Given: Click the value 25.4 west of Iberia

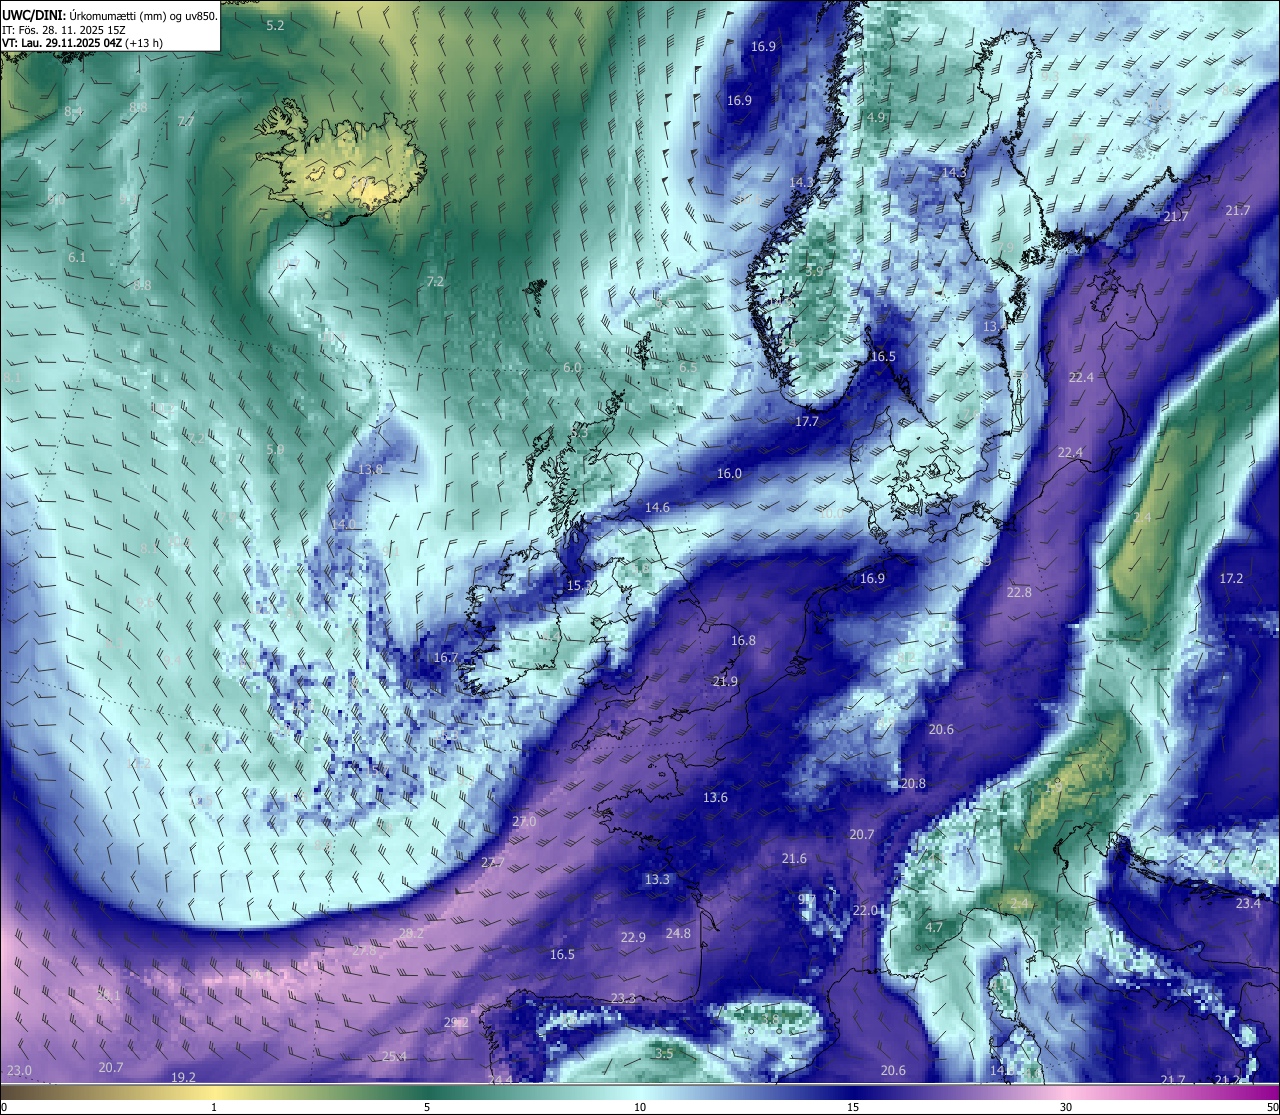Looking at the screenshot, I should click(394, 1056).
